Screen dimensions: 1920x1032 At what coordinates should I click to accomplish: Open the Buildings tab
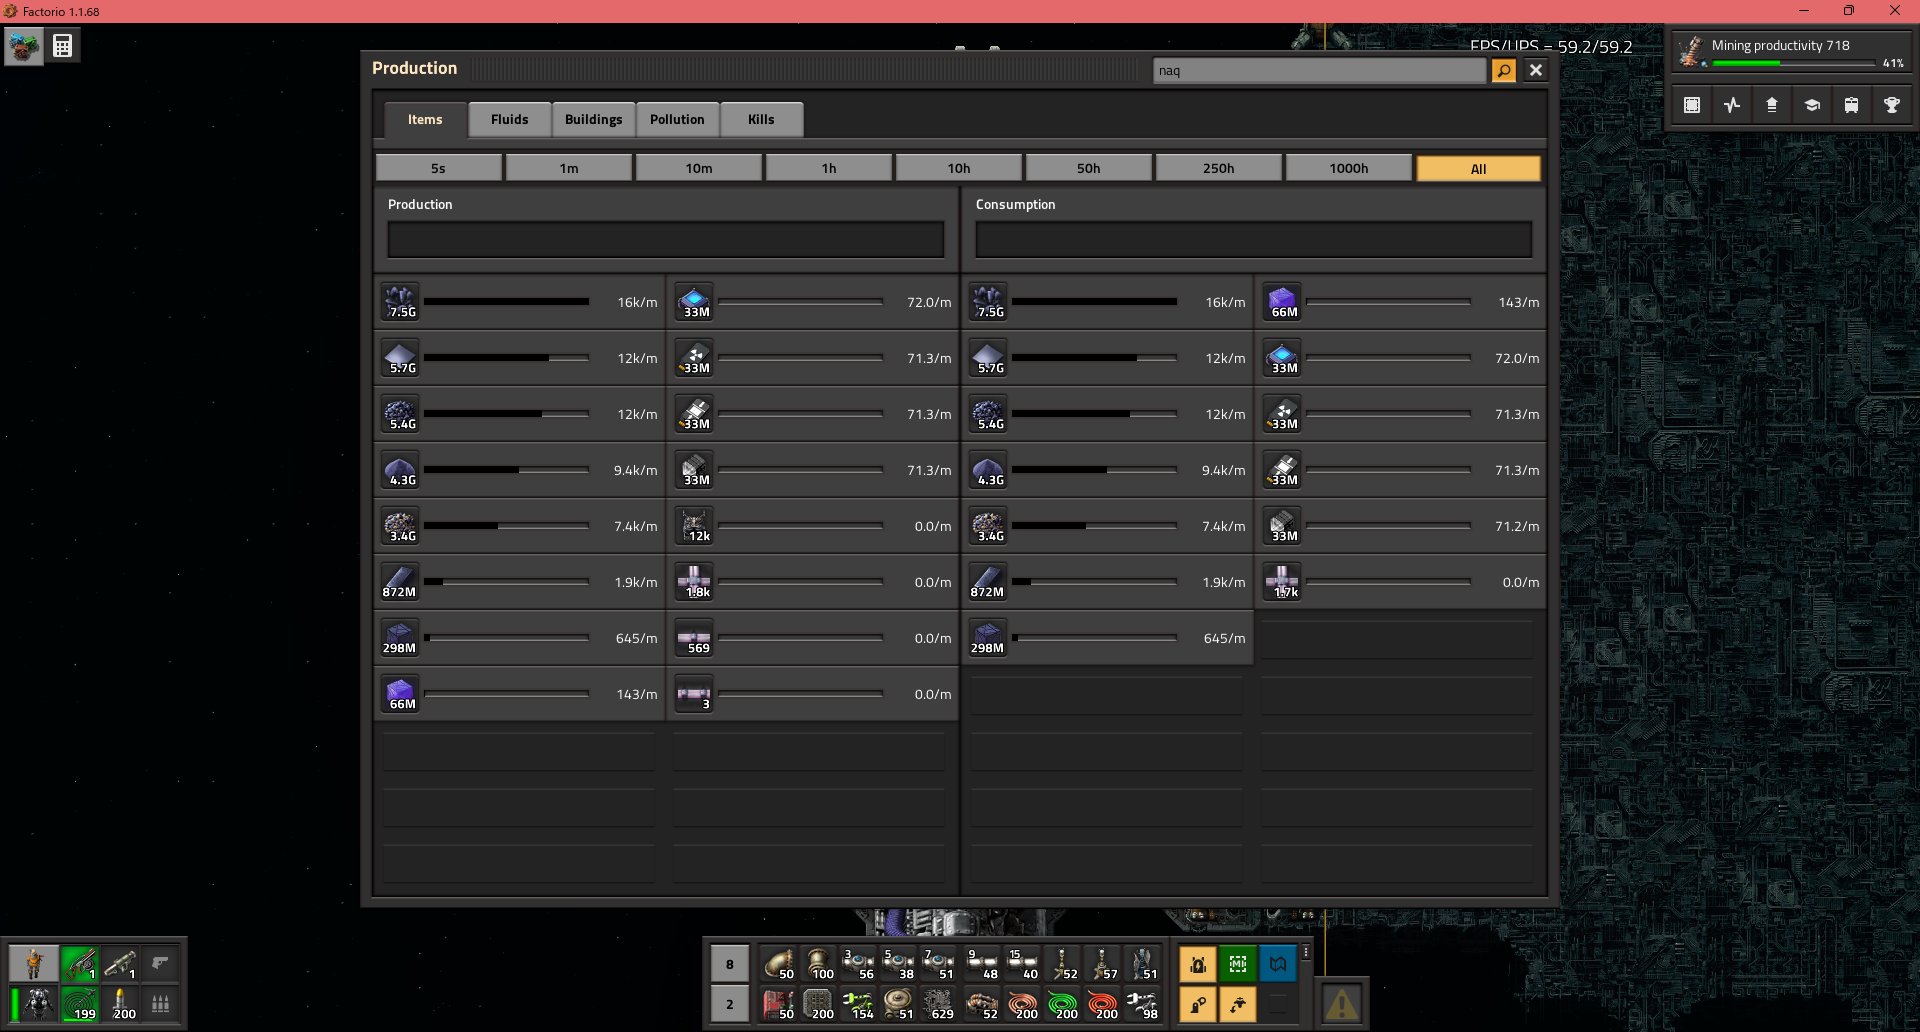pyautogui.click(x=593, y=119)
